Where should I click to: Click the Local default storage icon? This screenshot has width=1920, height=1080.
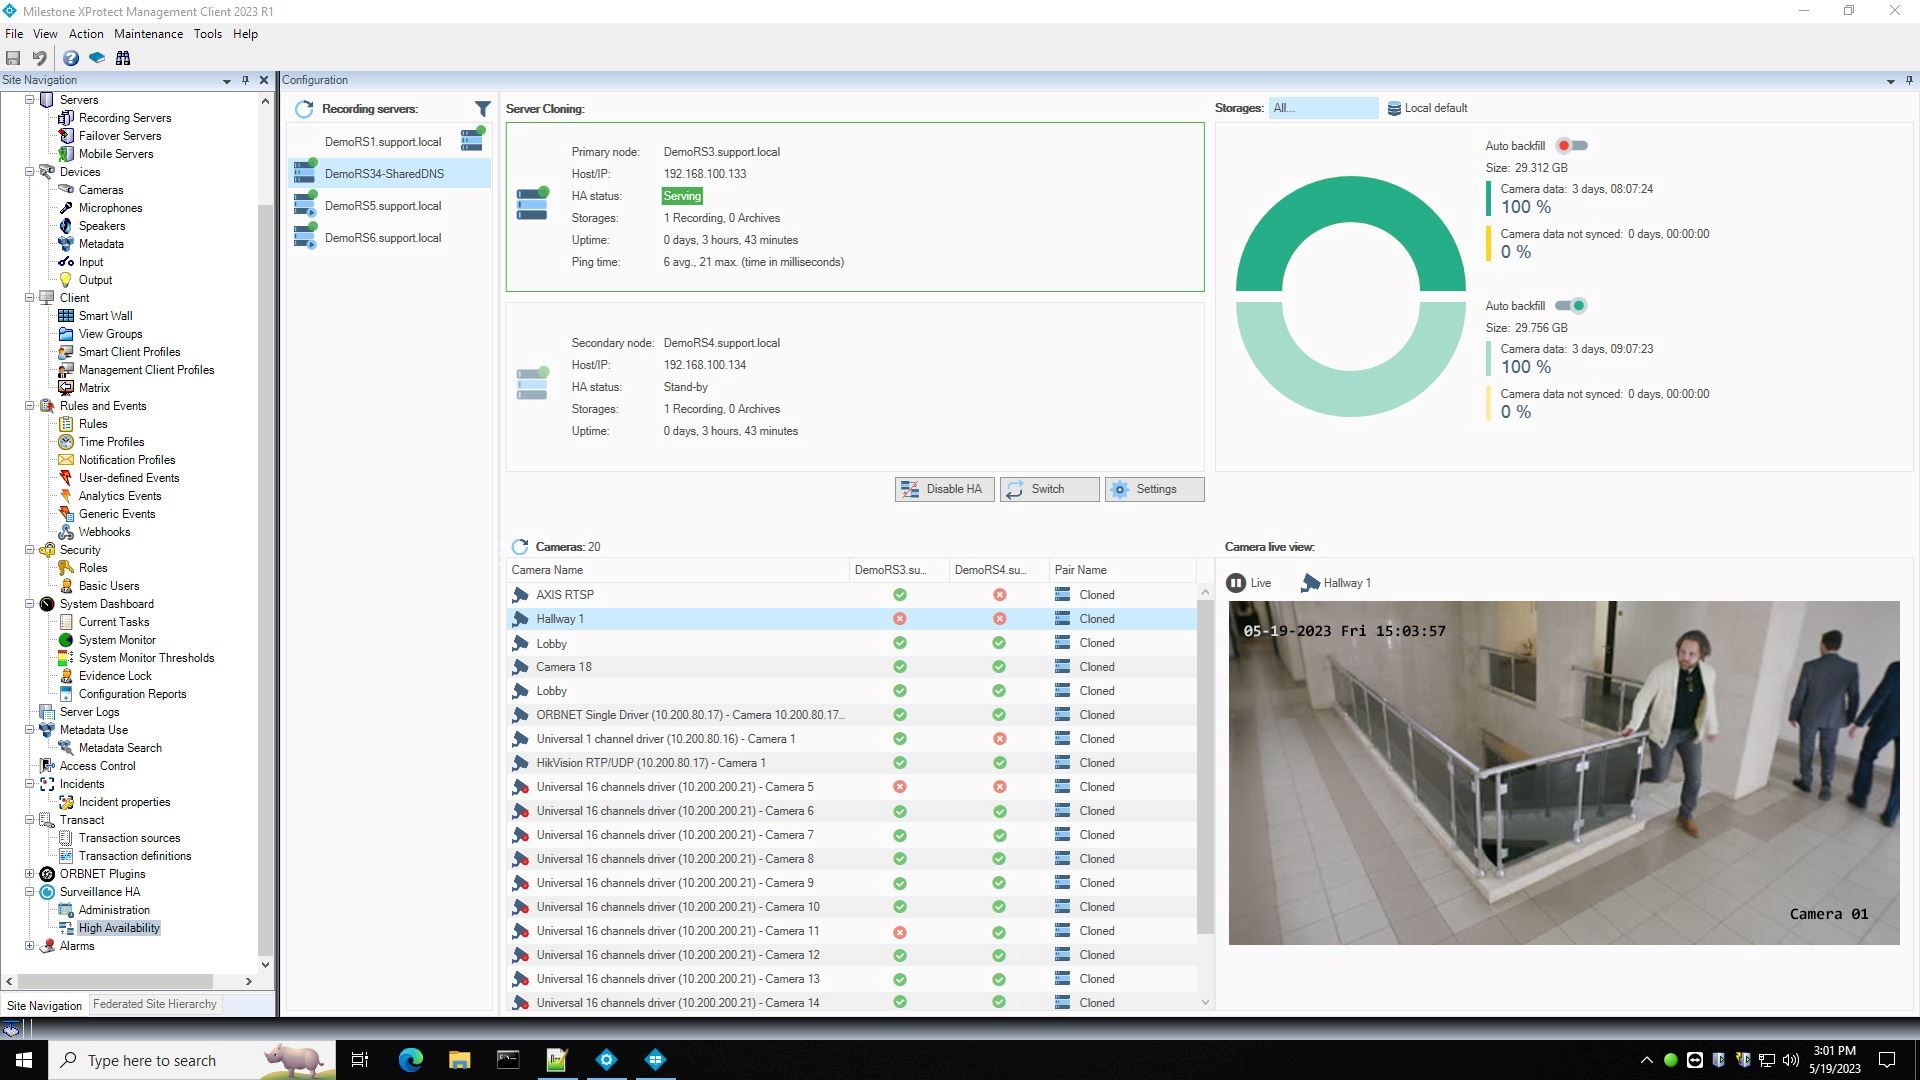[1394, 108]
